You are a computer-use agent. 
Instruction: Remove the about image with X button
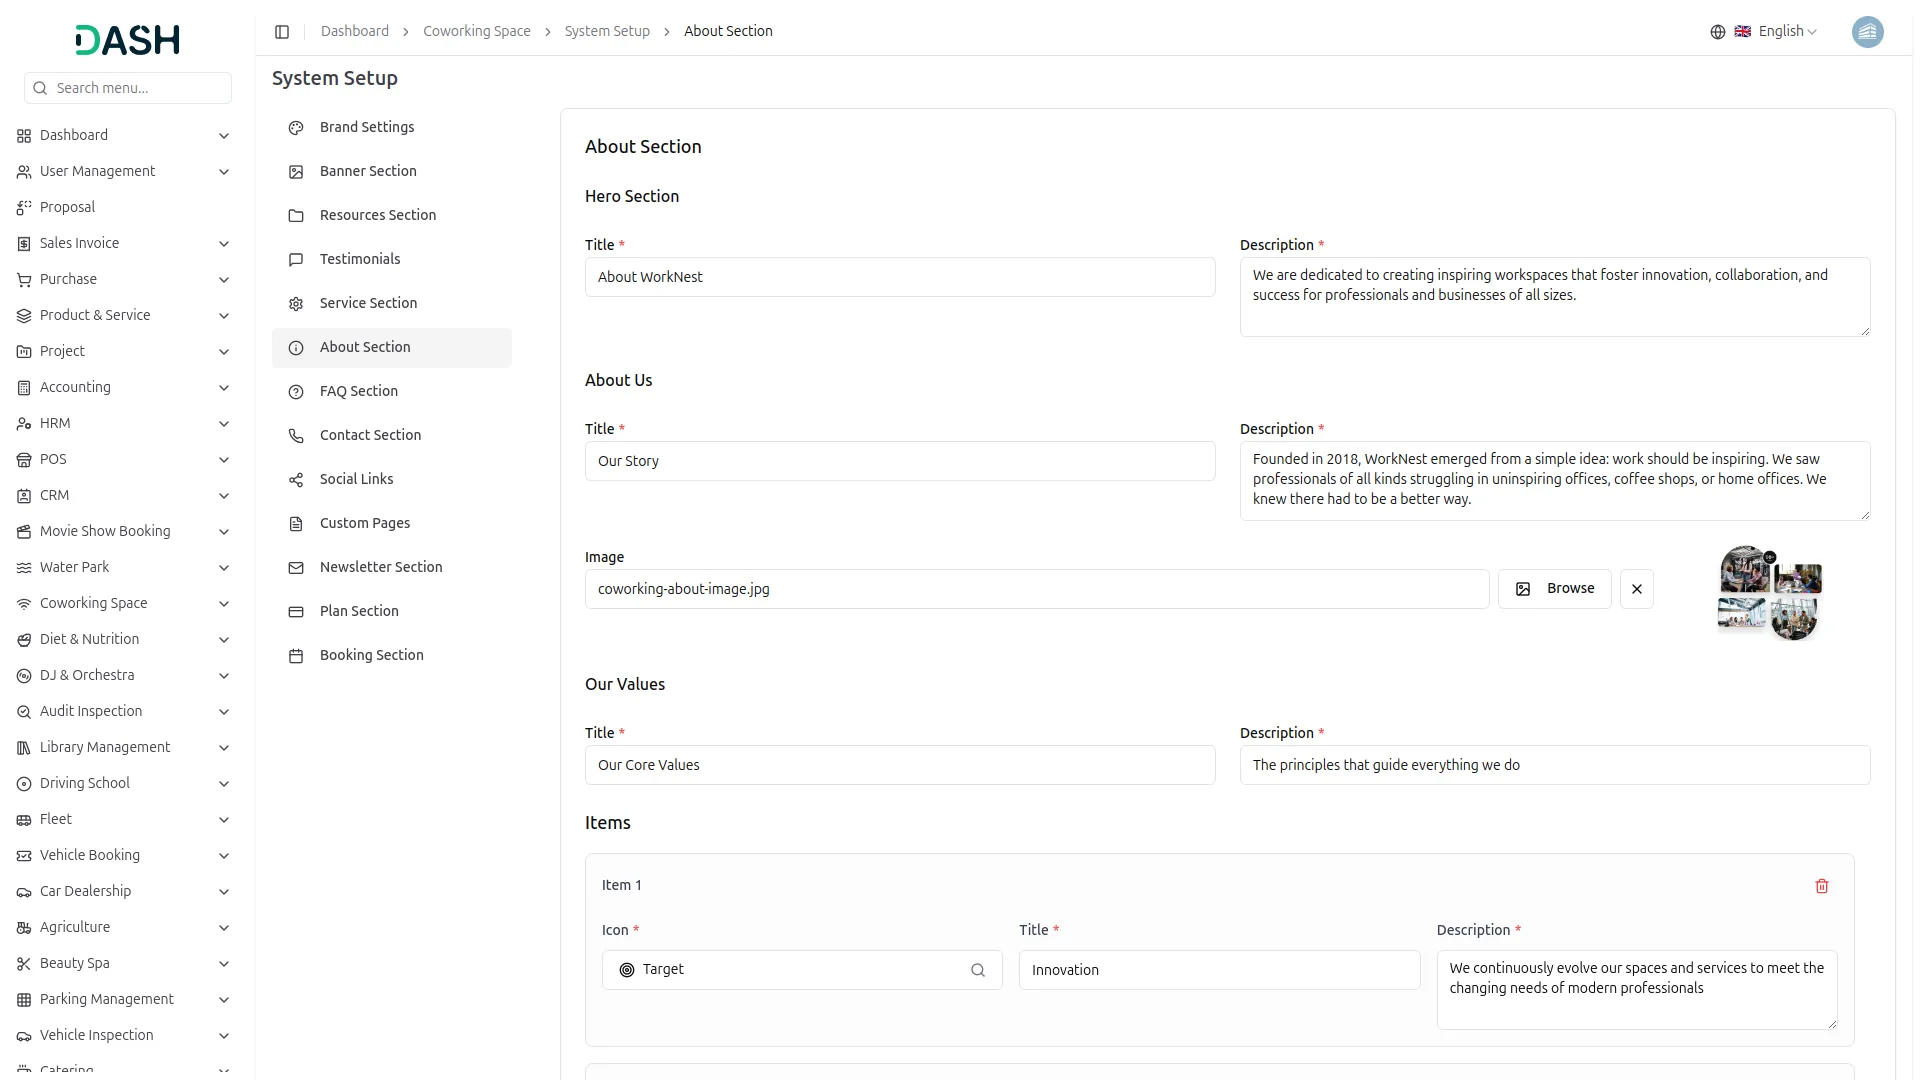(1636, 589)
